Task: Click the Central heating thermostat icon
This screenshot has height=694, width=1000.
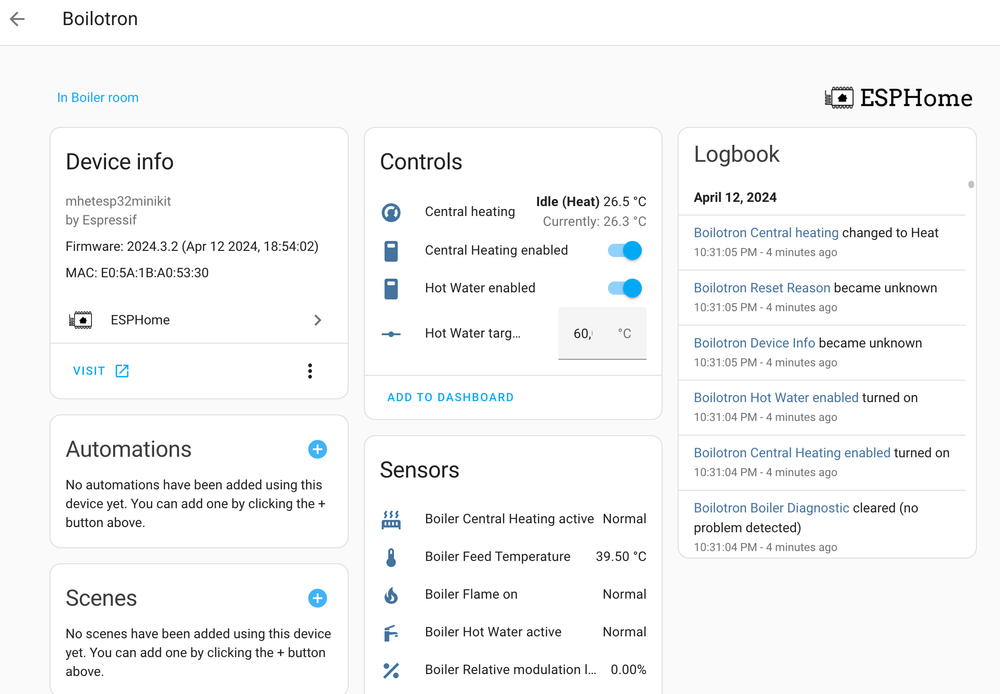Action: click(391, 212)
